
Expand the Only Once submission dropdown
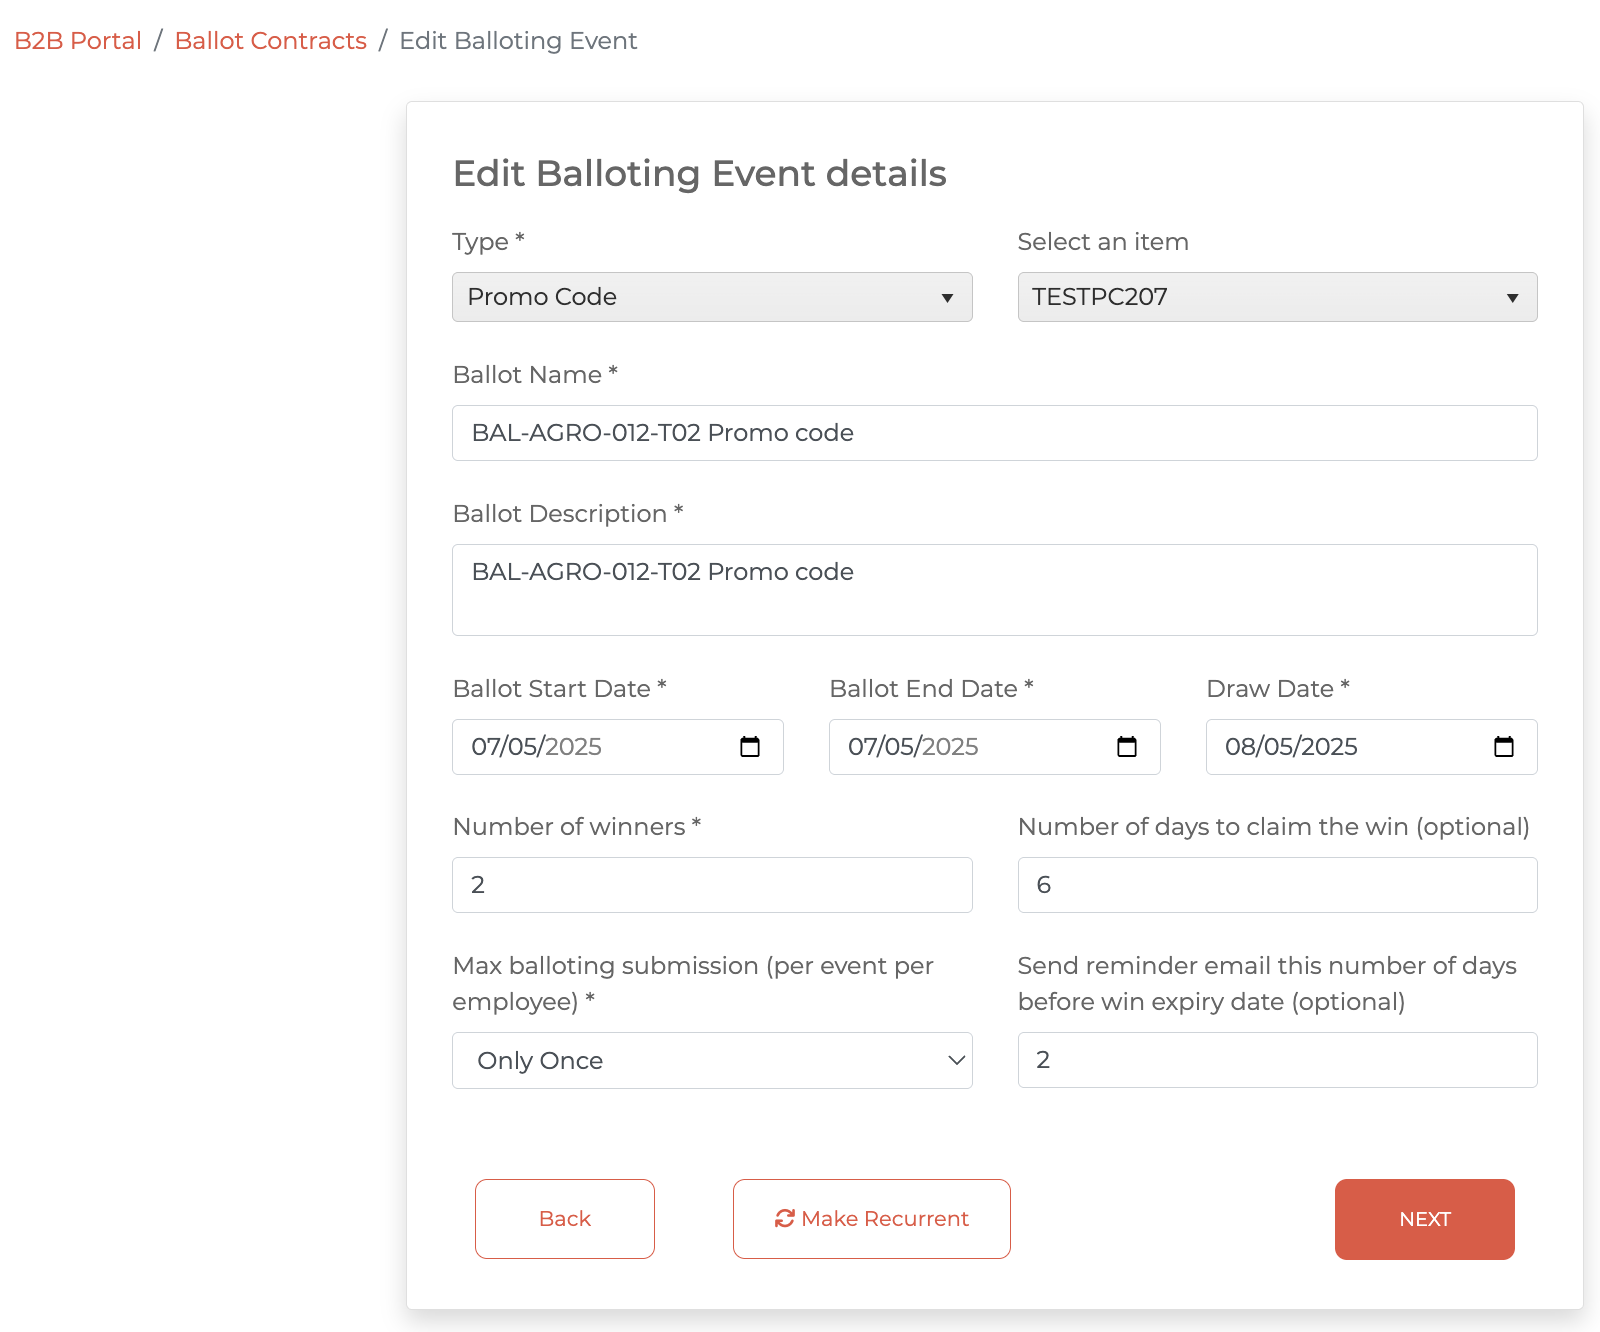pyautogui.click(x=711, y=1061)
